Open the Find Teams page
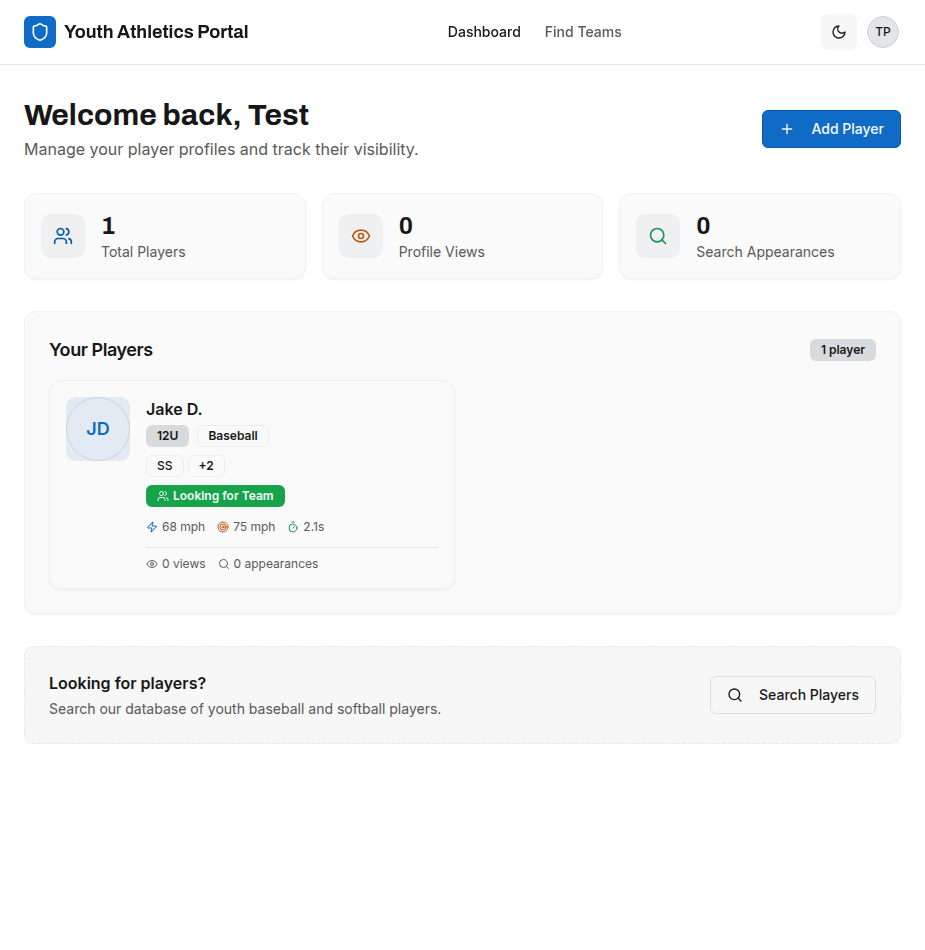 coord(583,31)
